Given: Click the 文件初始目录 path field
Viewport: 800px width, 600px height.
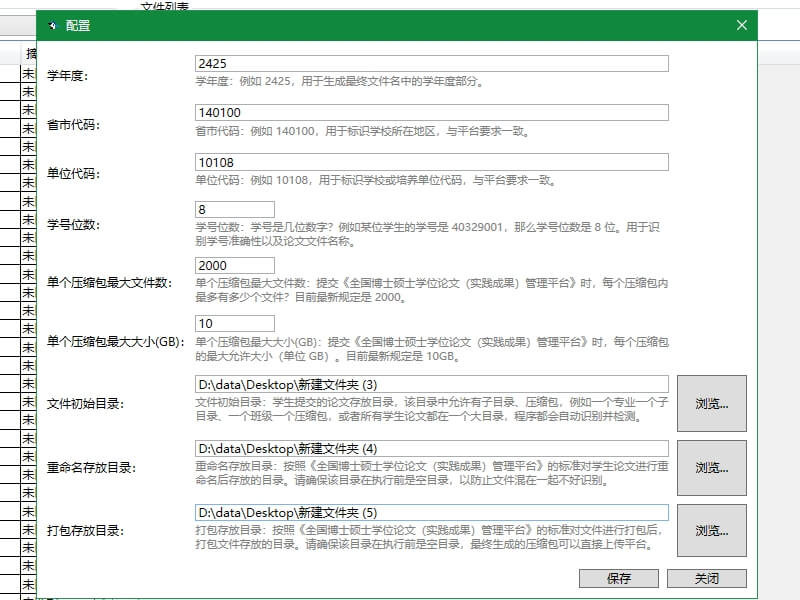Looking at the screenshot, I should [430, 383].
